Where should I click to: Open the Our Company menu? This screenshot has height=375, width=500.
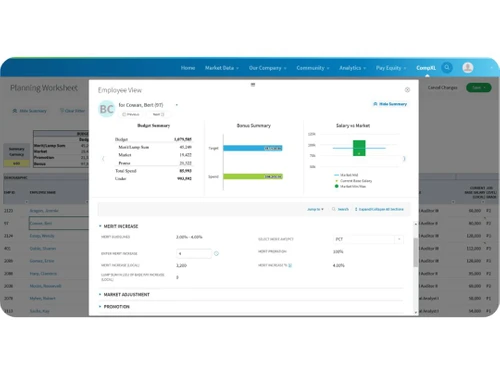click(x=268, y=68)
